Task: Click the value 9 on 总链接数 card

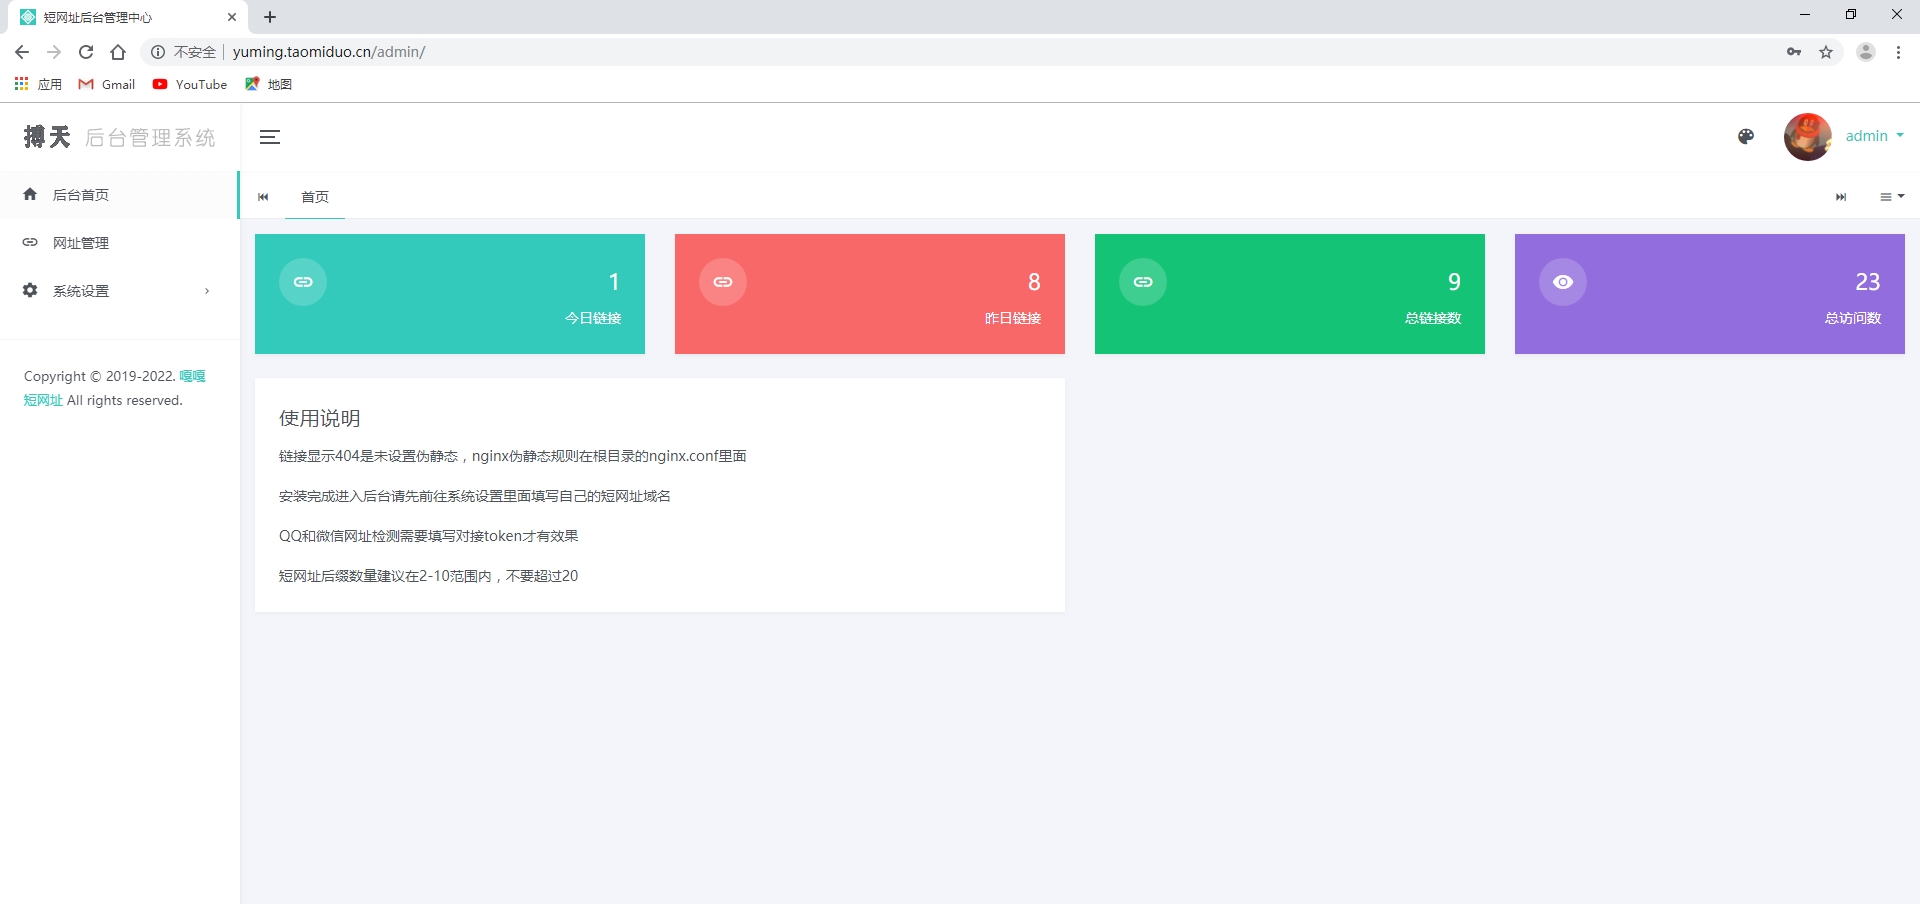Action: [1454, 282]
